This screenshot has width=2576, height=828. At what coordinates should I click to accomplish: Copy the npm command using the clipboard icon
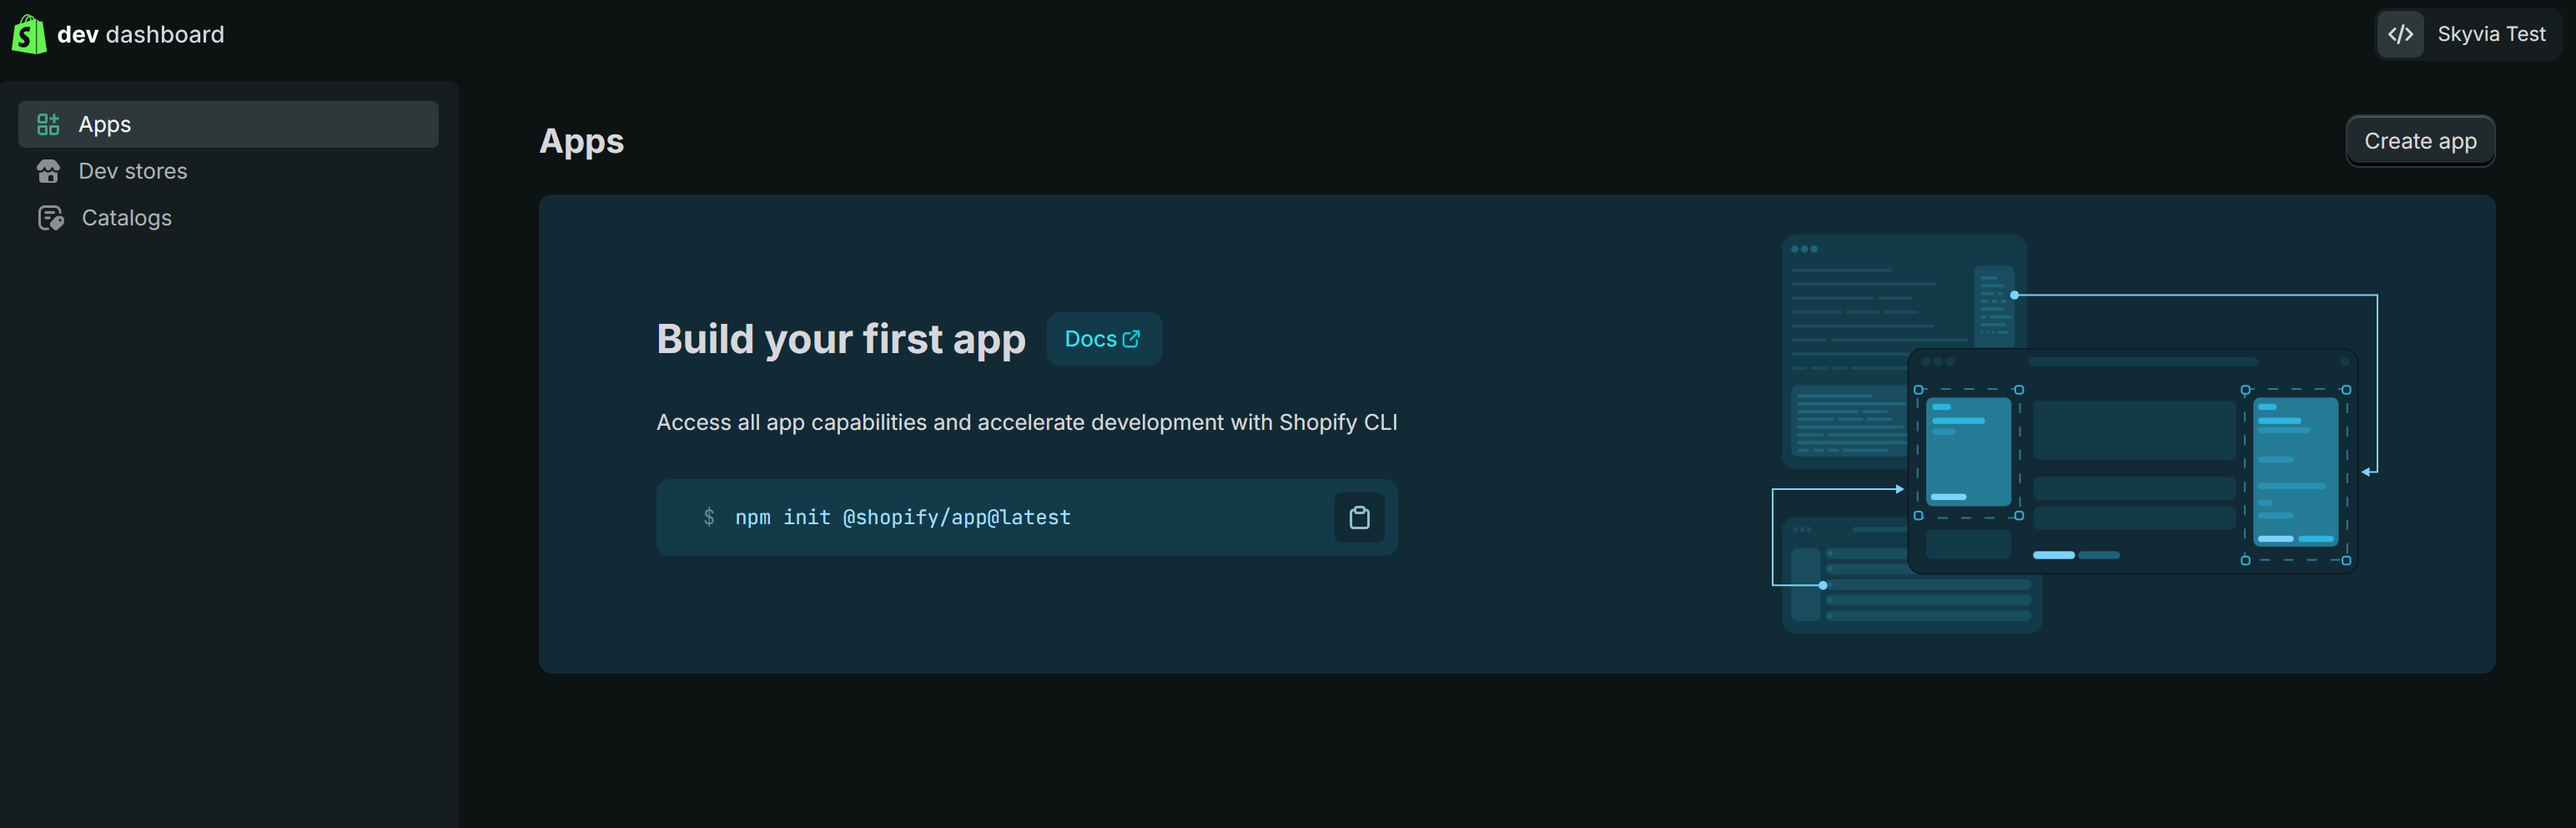(1359, 517)
